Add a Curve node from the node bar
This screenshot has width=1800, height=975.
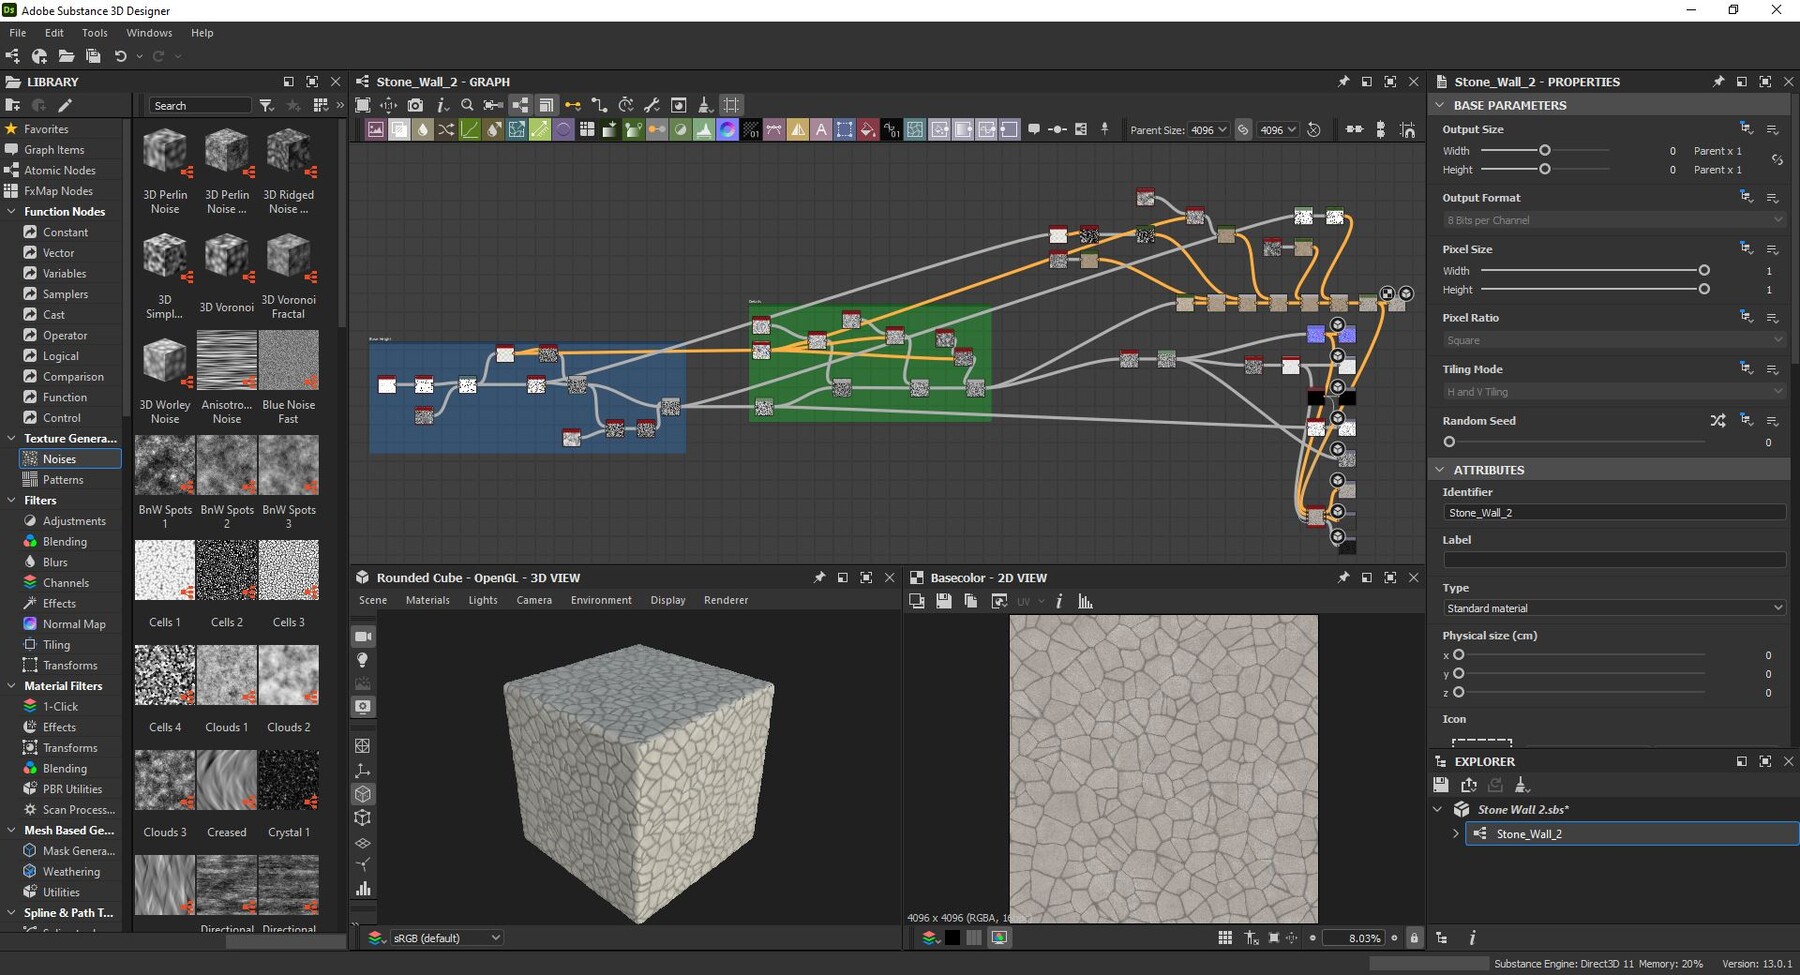pos(469,129)
